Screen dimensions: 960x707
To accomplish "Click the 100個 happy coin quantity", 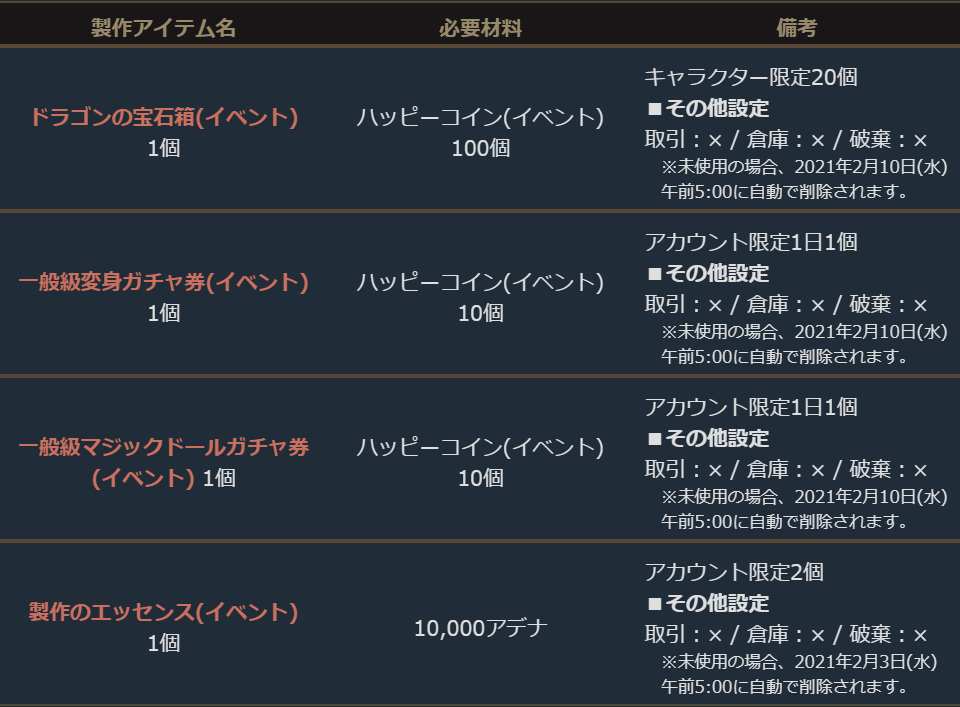I will pos(480,148).
